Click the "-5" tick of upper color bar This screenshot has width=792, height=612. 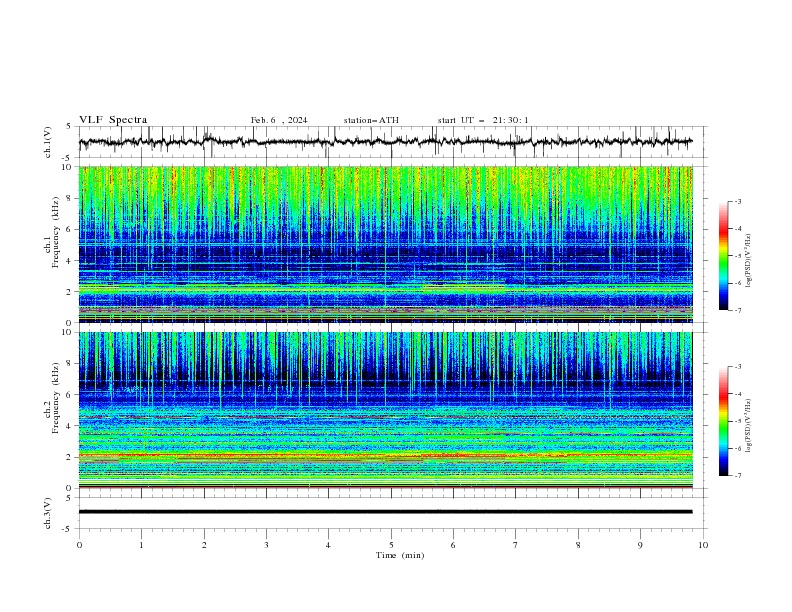pos(737,256)
